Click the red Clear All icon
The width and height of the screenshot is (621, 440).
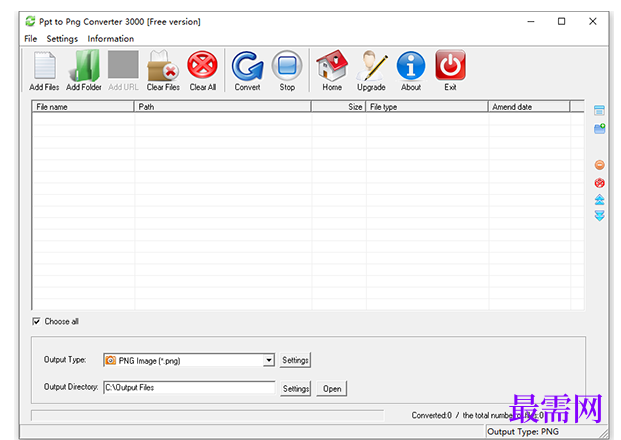point(202,65)
